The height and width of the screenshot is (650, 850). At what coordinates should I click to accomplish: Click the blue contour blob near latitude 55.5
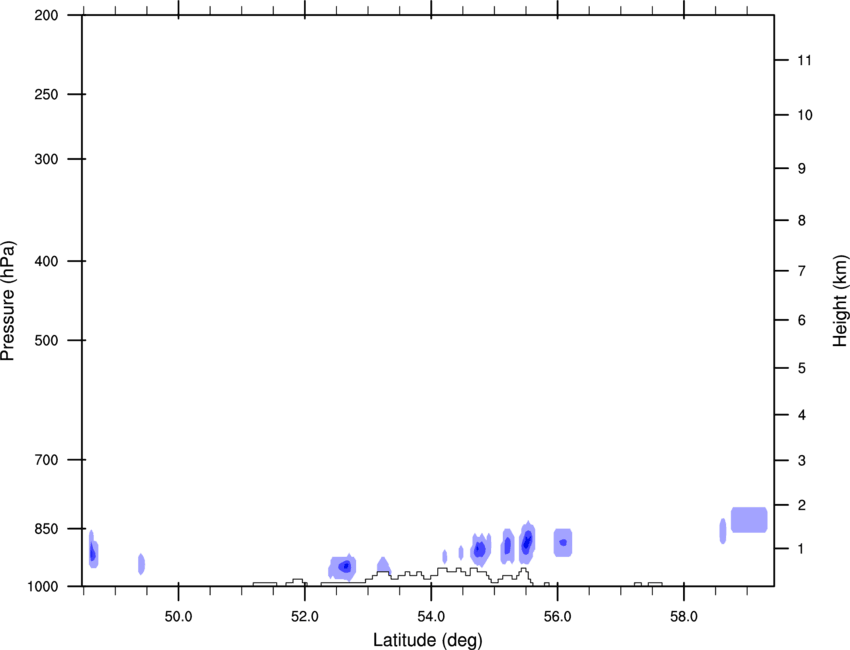tap(527, 542)
